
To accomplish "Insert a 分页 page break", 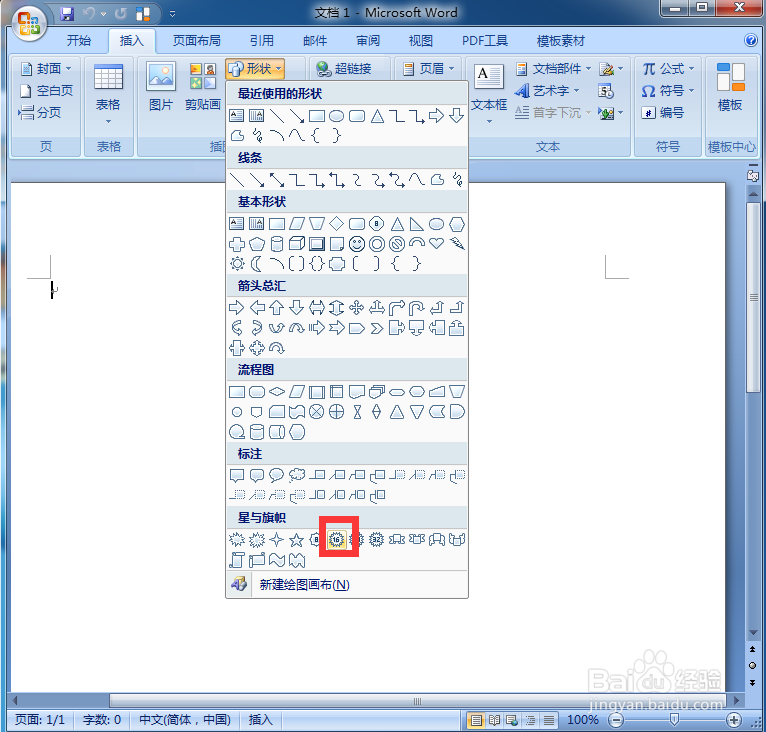I will point(40,113).
